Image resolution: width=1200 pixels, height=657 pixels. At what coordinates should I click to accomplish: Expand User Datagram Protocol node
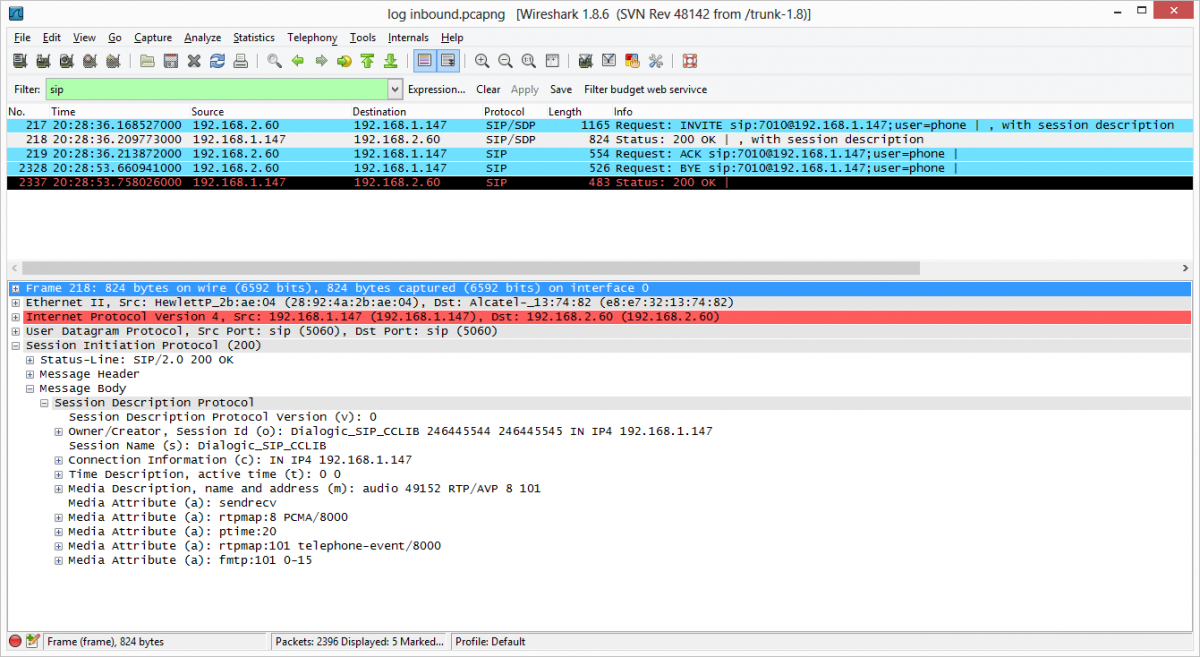(x=16, y=331)
